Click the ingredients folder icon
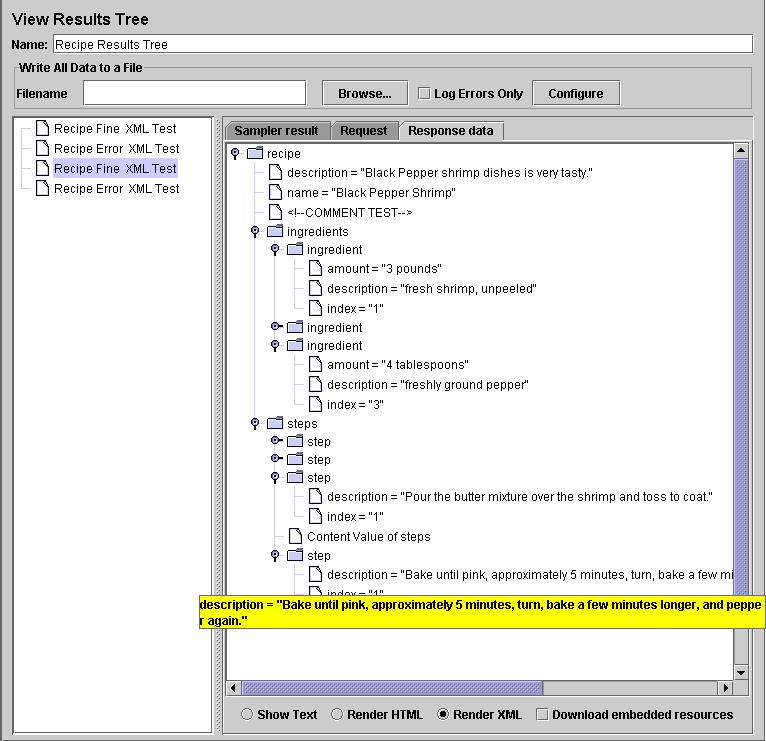Viewport: 766px width, 741px height. [275, 231]
